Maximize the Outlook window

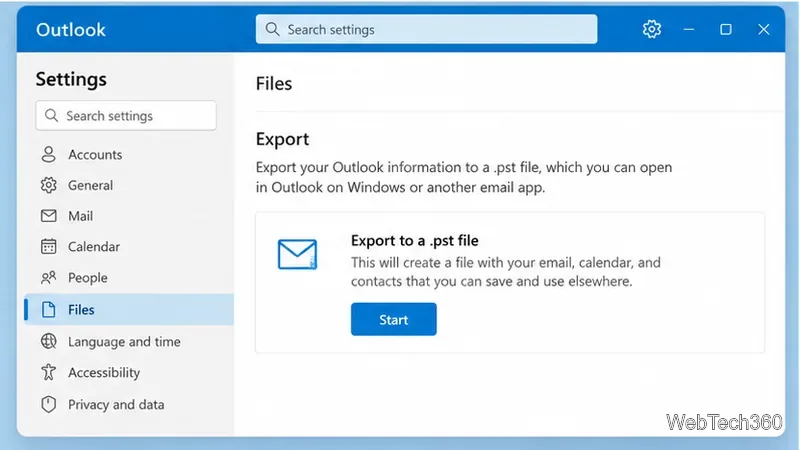(726, 30)
